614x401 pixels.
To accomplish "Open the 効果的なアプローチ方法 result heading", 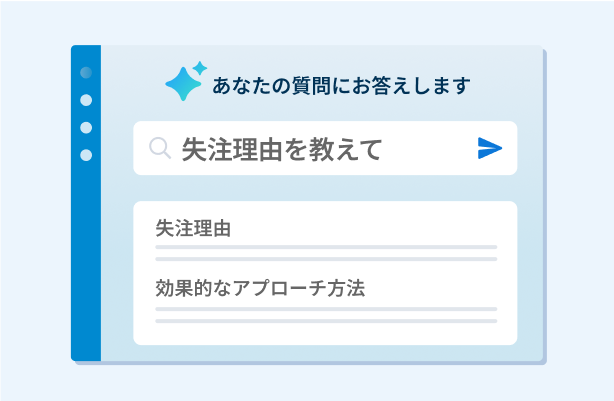I will [x=260, y=288].
